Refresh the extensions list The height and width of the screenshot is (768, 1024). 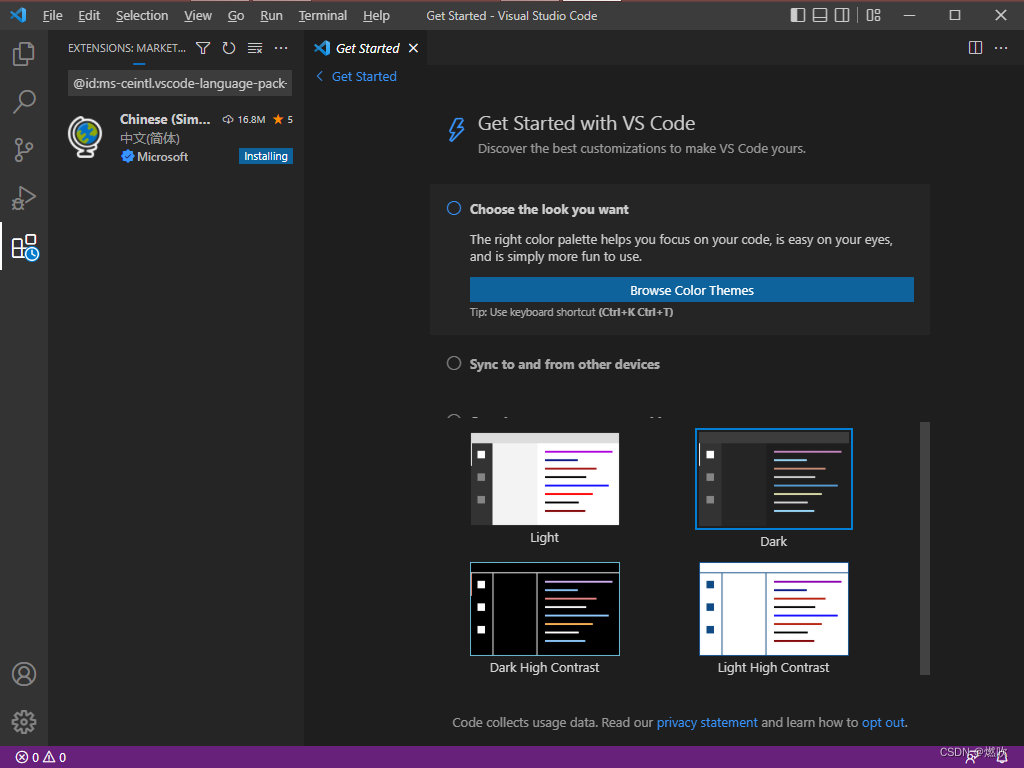(x=229, y=48)
